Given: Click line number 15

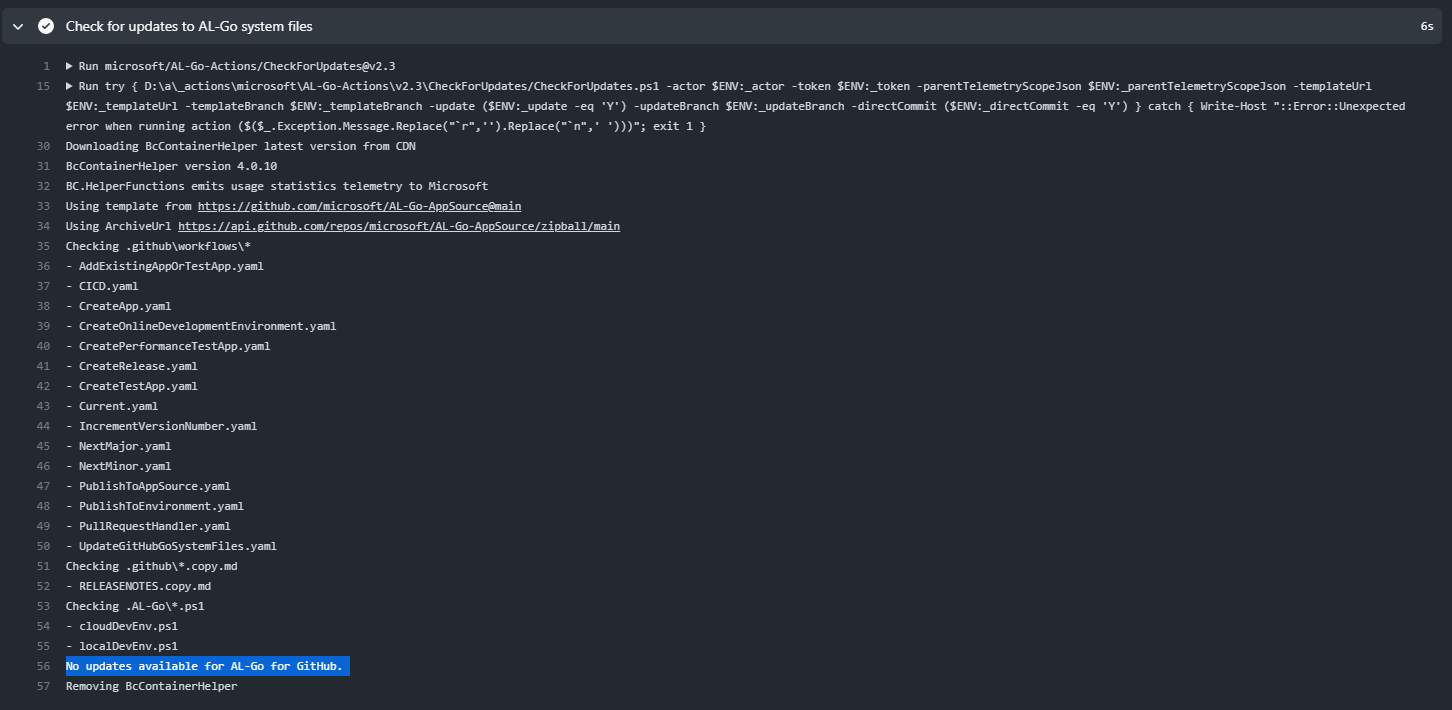Looking at the screenshot, I should 43,85.
